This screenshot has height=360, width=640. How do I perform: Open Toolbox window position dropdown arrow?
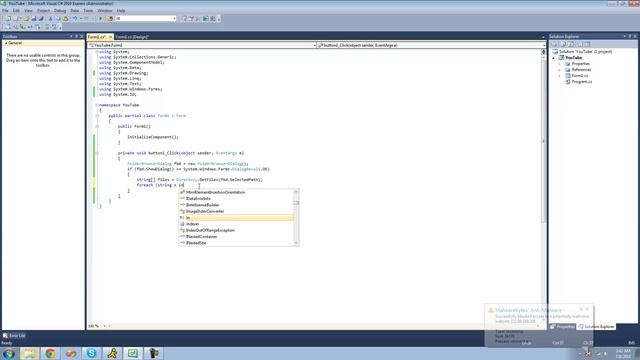click(71, 36)
